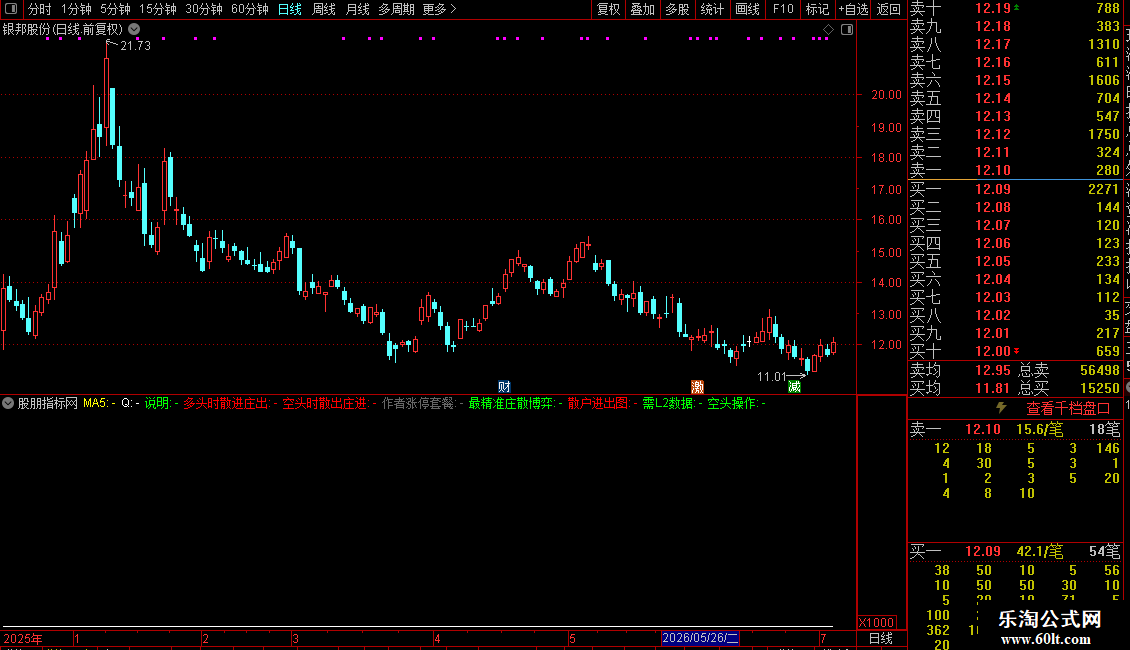Screen dimensions: 1130x650
Task: Switch to the 5分钟 period
Action: (115, 9)
